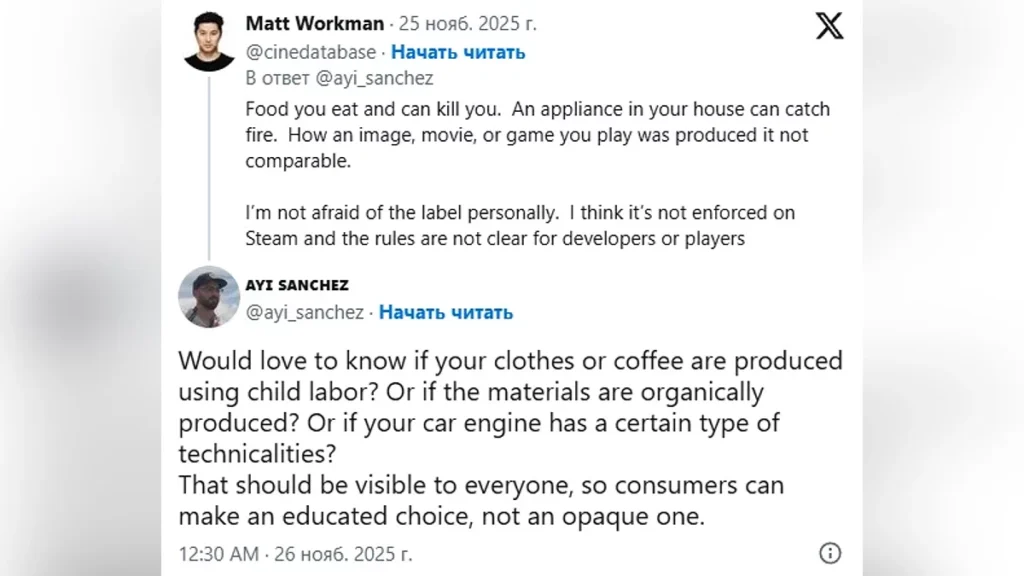Open the 12:30 AM timestamp link
The image size is (1024, 576).
click(x=216, y=553)
